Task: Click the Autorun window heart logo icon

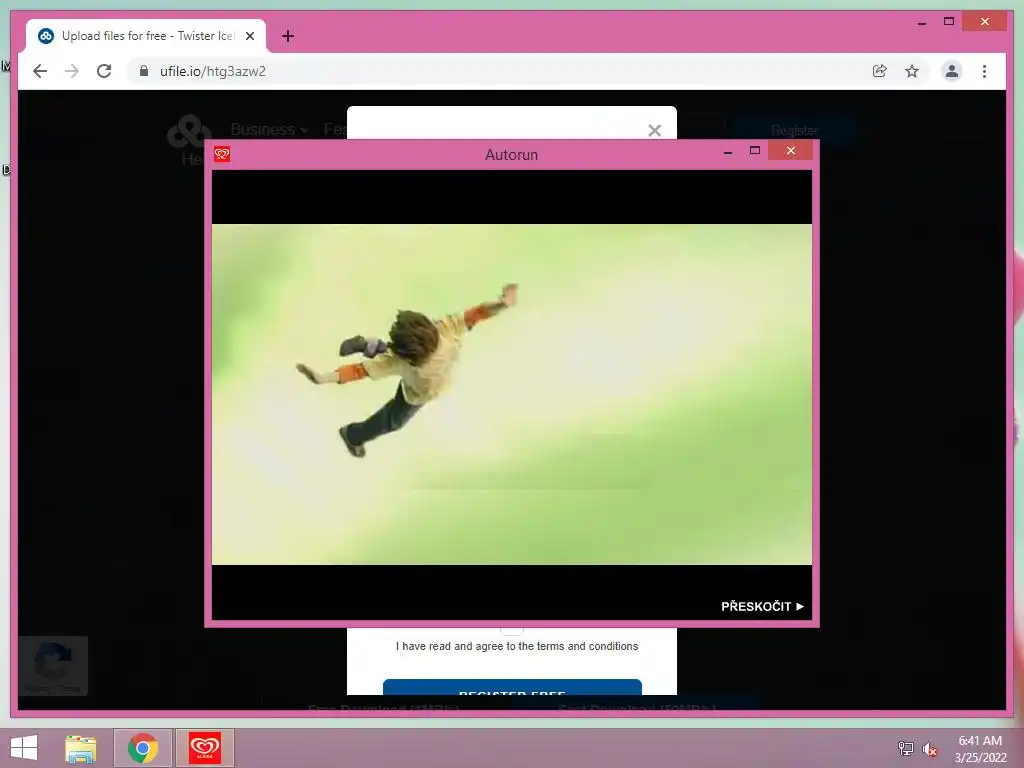Action: [x=222, y=154]
